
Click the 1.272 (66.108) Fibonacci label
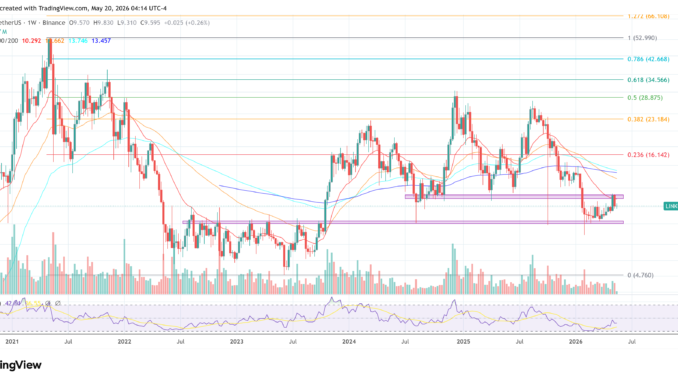(648, 16)
